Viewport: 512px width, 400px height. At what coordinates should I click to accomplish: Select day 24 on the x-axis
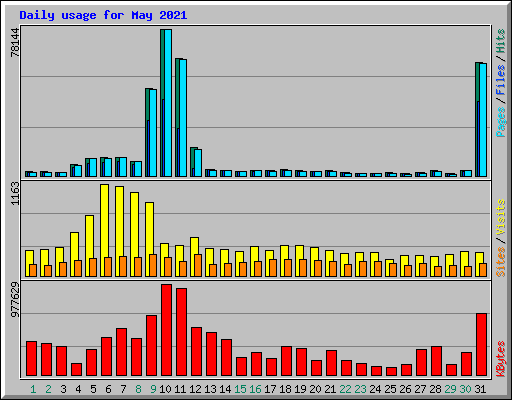coord(375,389)
